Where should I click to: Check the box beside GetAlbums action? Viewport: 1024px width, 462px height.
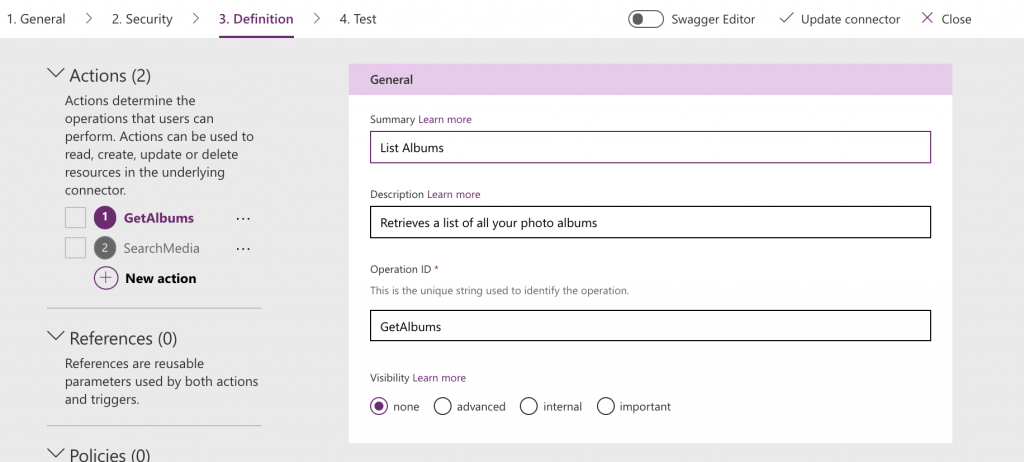pos(75,218)
